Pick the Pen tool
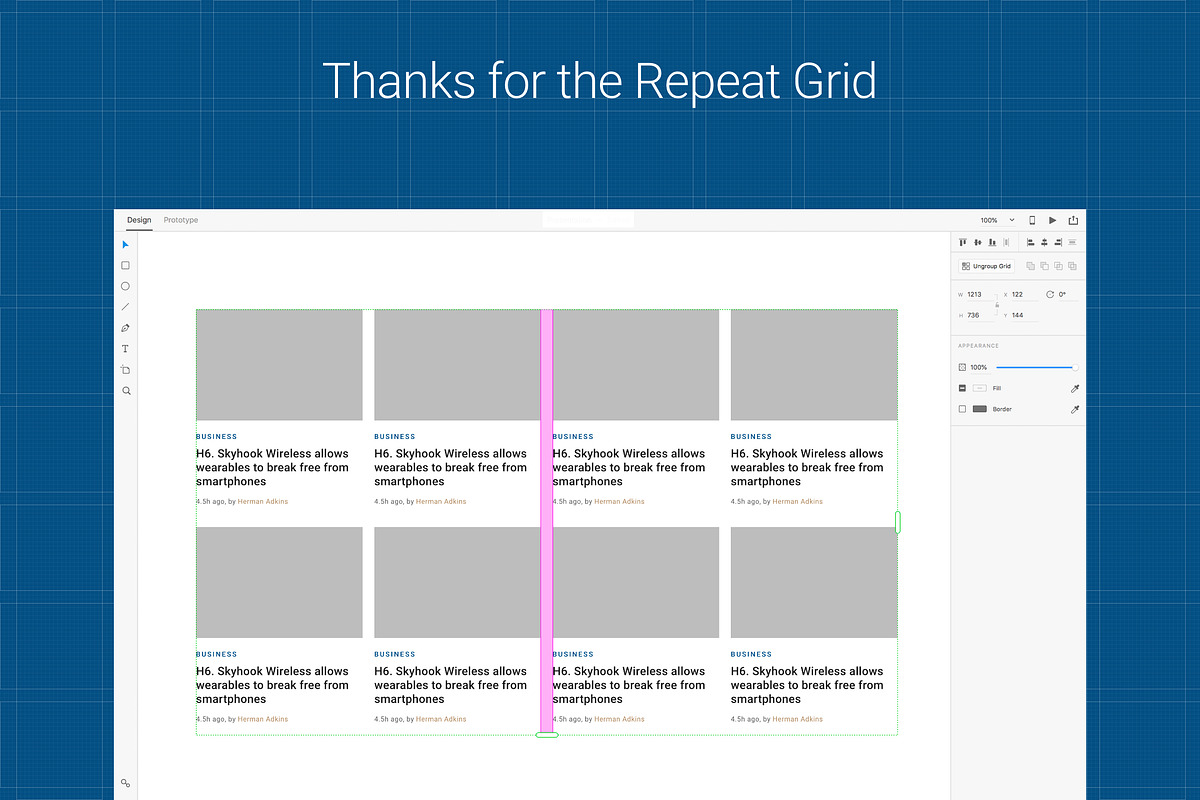The image size is (1200, 800). click(125, 328)
